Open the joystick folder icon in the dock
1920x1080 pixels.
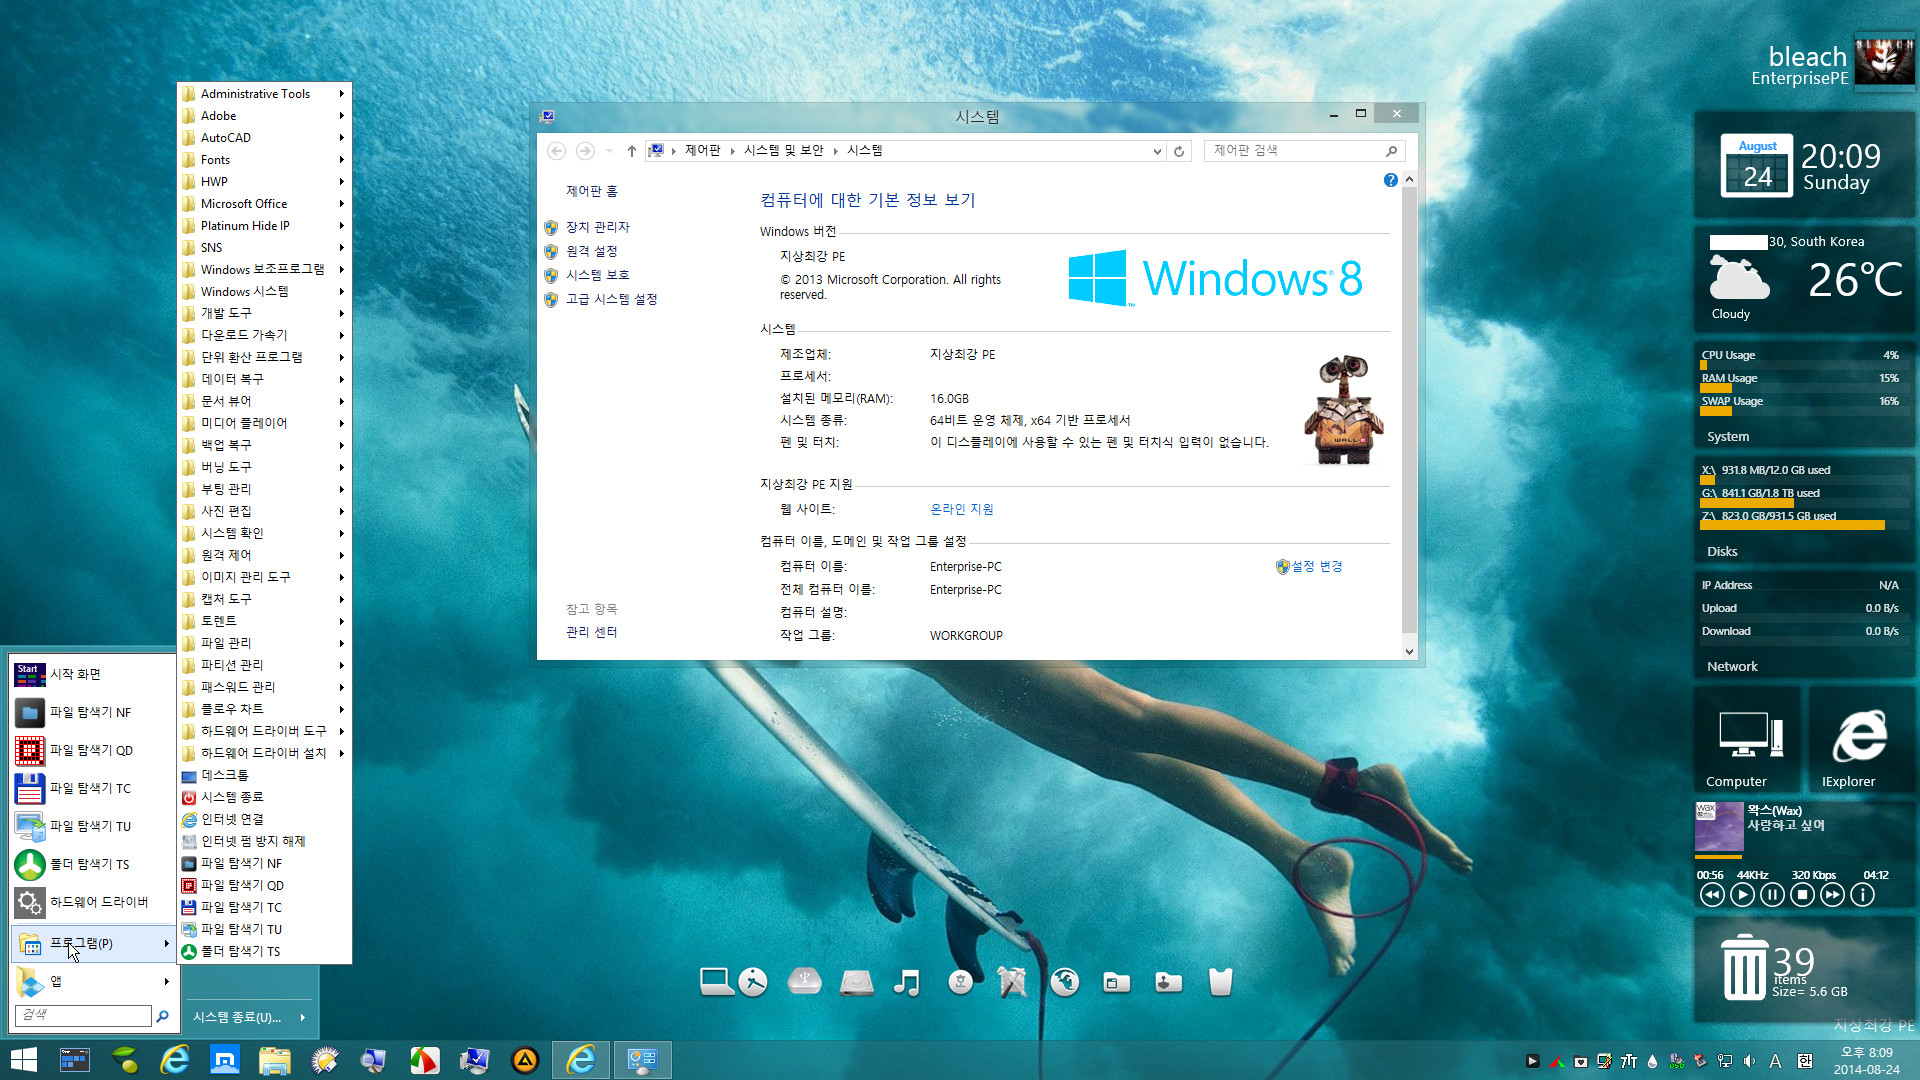[x=1168, y=982]
